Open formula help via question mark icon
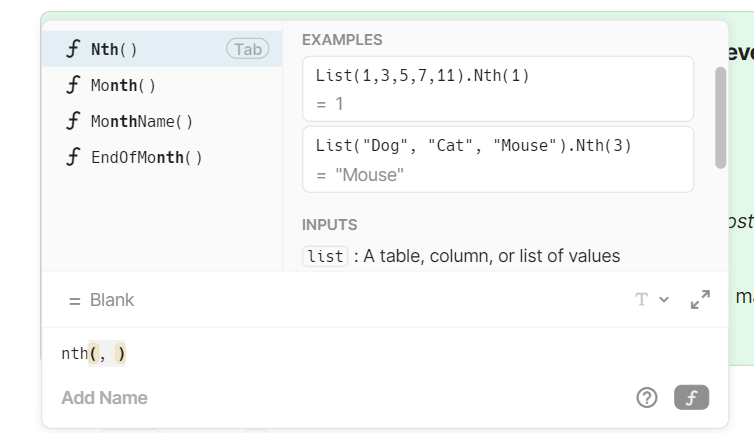Screen dimensions: 754x433 coord(647,398)
